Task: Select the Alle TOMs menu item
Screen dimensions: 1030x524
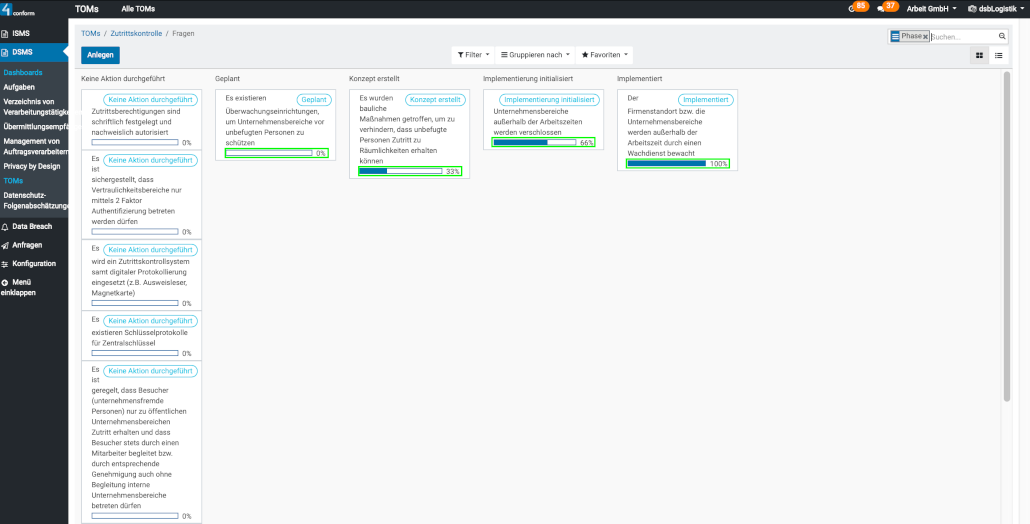Action: click(138, 8)
